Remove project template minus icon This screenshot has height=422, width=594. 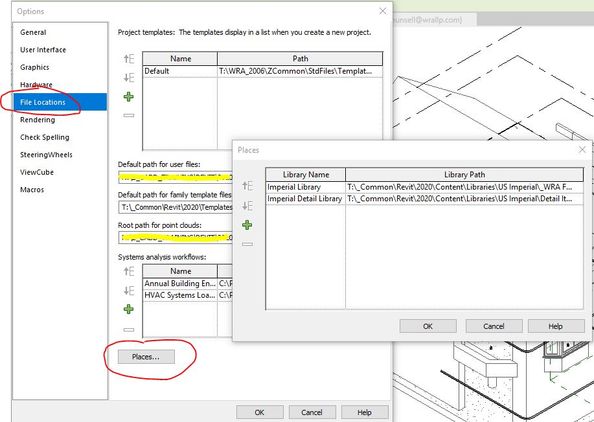click(129, 115)
